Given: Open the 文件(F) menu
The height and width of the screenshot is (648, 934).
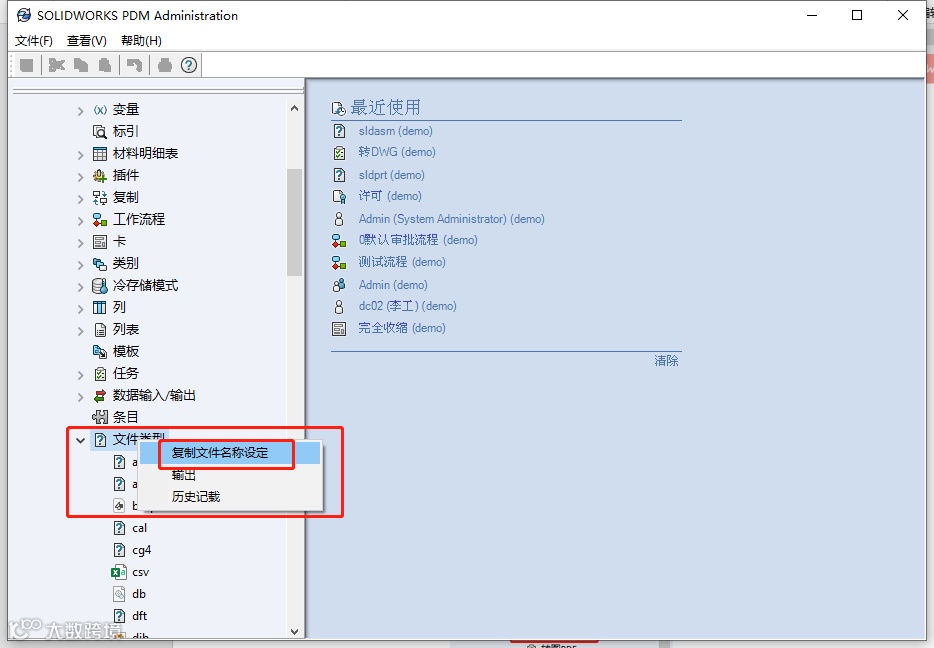Looking at the screenshot, I should 34,40.
